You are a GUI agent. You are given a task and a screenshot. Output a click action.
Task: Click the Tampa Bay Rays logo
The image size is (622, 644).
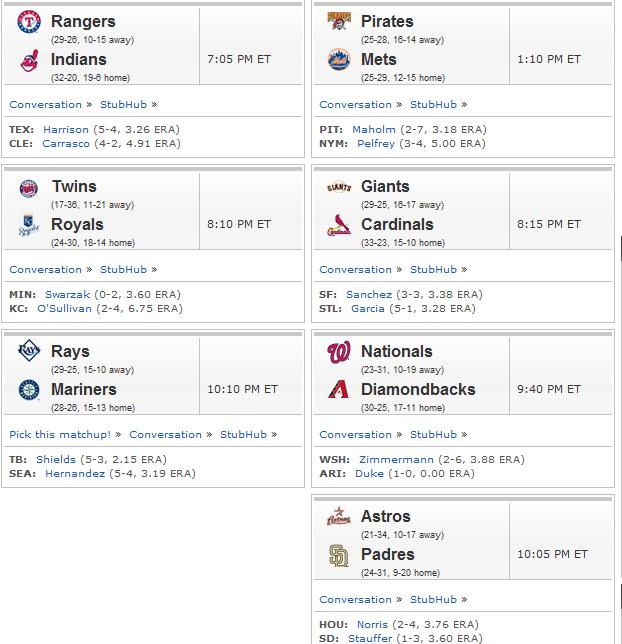29,350
